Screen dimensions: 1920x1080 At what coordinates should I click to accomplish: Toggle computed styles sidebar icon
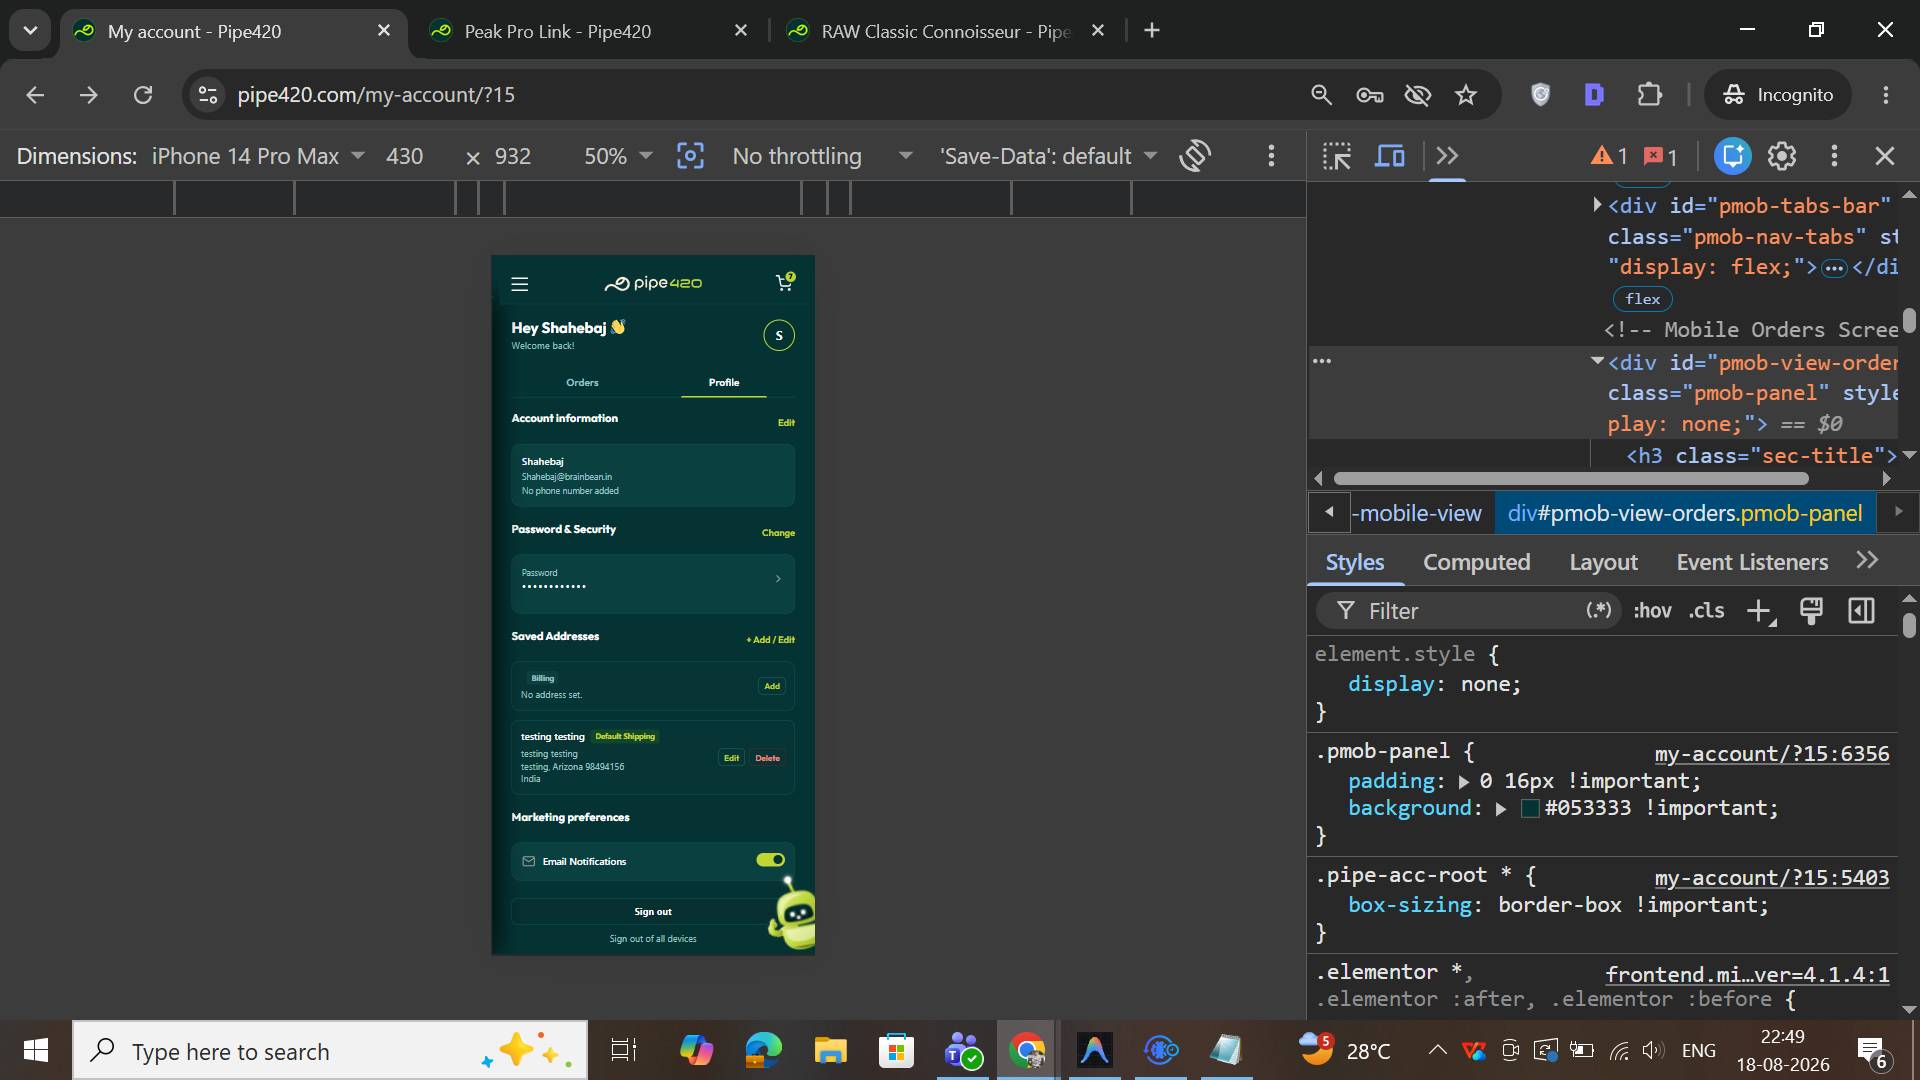1861,611
